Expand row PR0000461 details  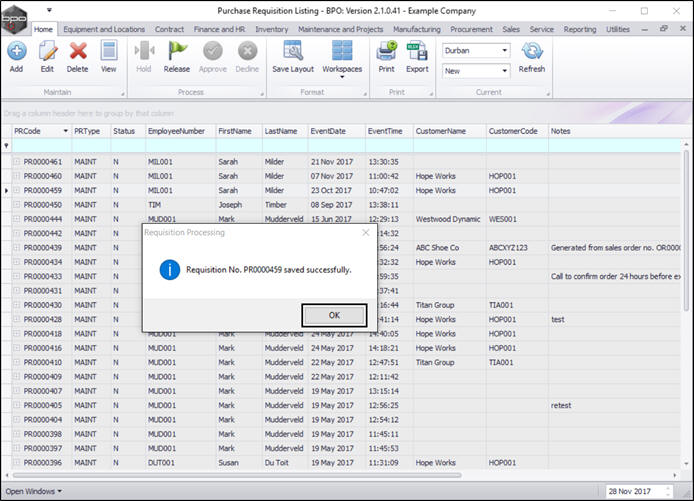[16, 161]
